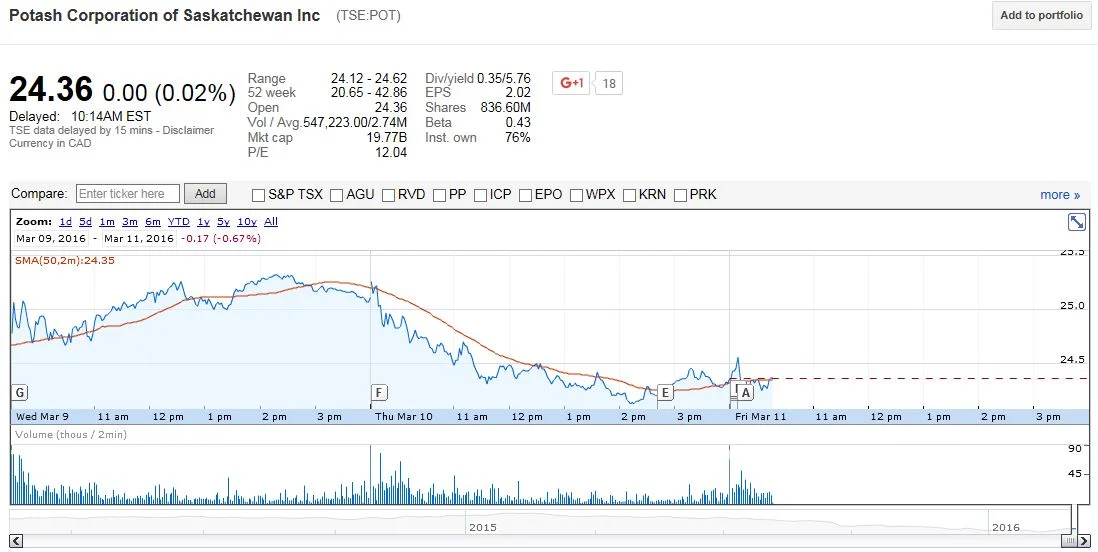Click the Wed Mar 9 axis label
The image size is (1098, 552).
(42, 417)
